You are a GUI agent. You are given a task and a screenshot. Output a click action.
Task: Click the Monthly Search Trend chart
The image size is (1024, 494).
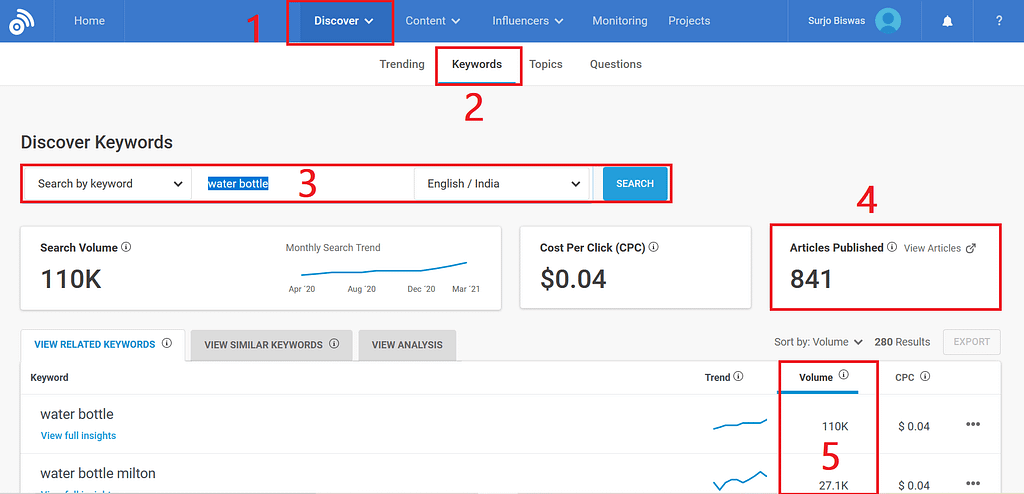click(x=384, y=269)
